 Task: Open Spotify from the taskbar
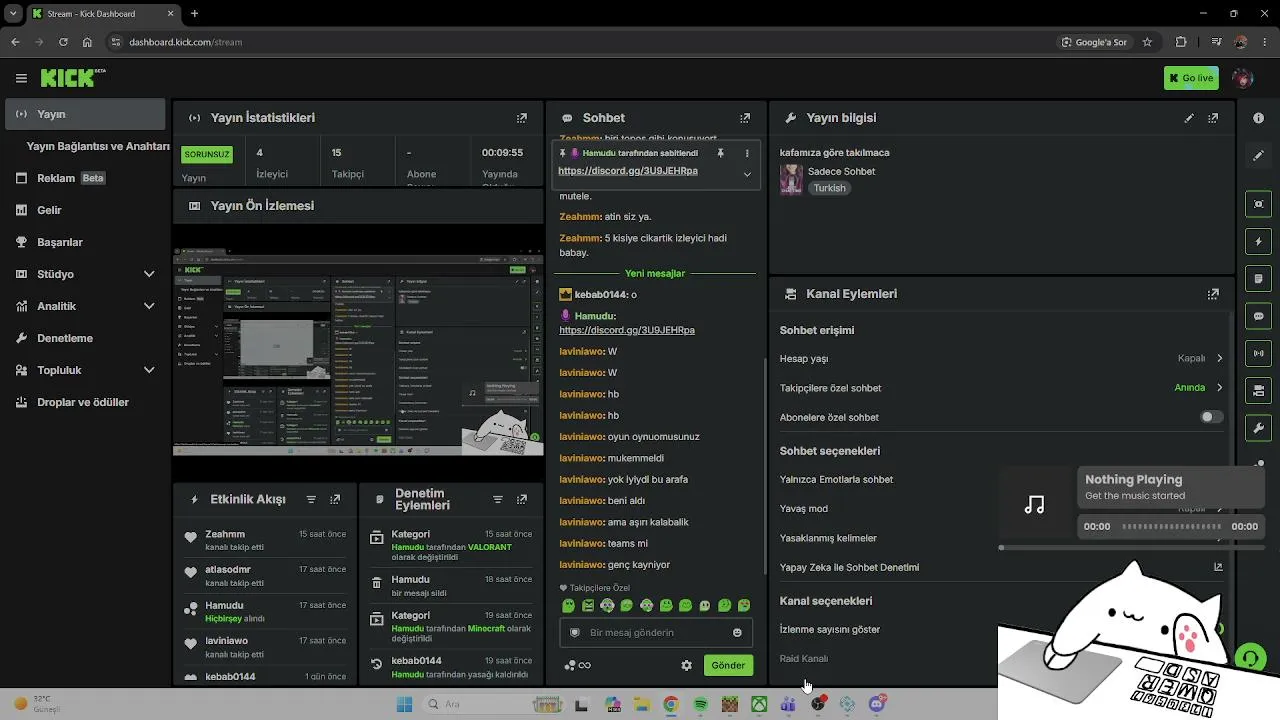pyautogui.click(x=700, y=704)
